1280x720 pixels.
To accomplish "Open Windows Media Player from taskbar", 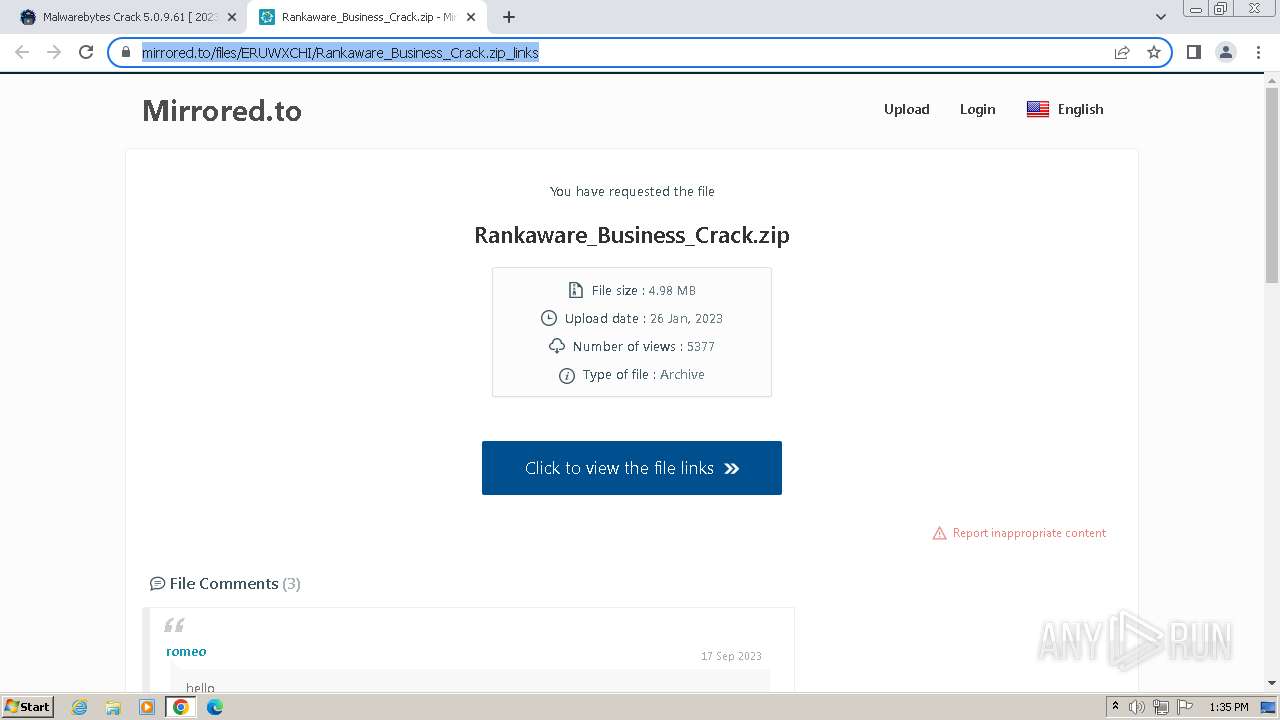I will (x=147, y=707).
